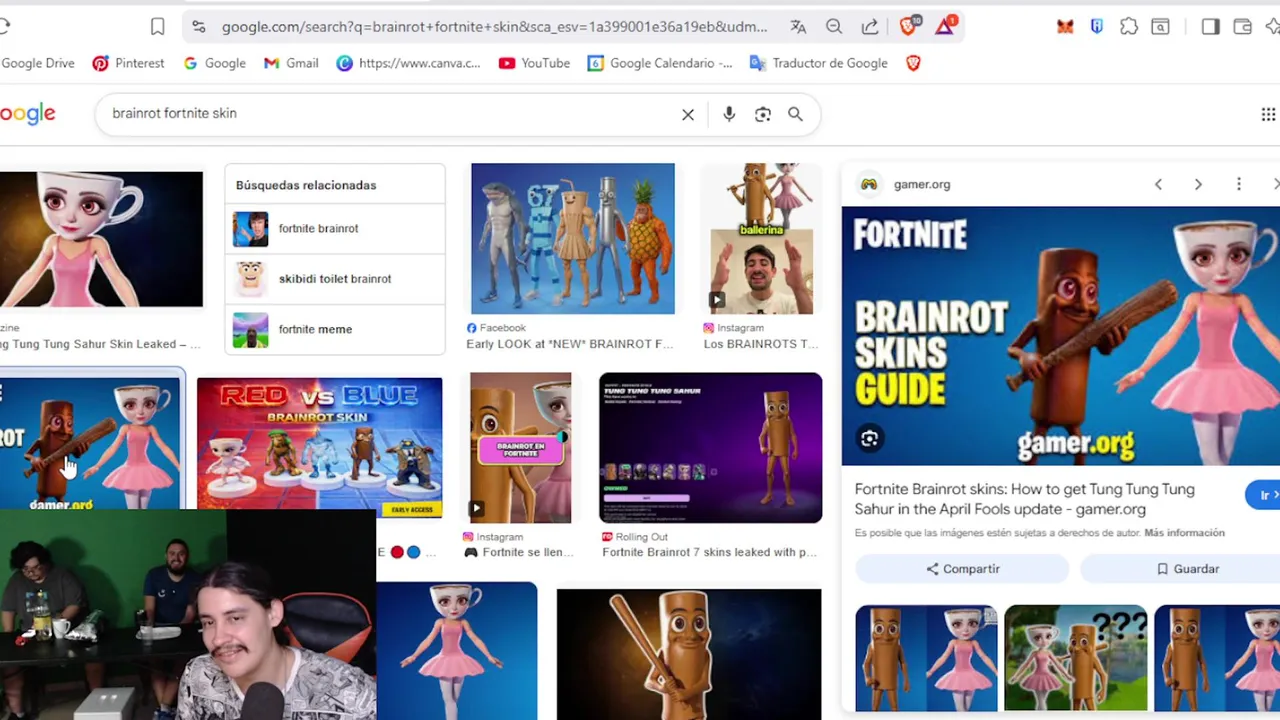Toggle the browser sidebar panel icon
This screenshot has height=720, width=1280.
click(1210, 27)
